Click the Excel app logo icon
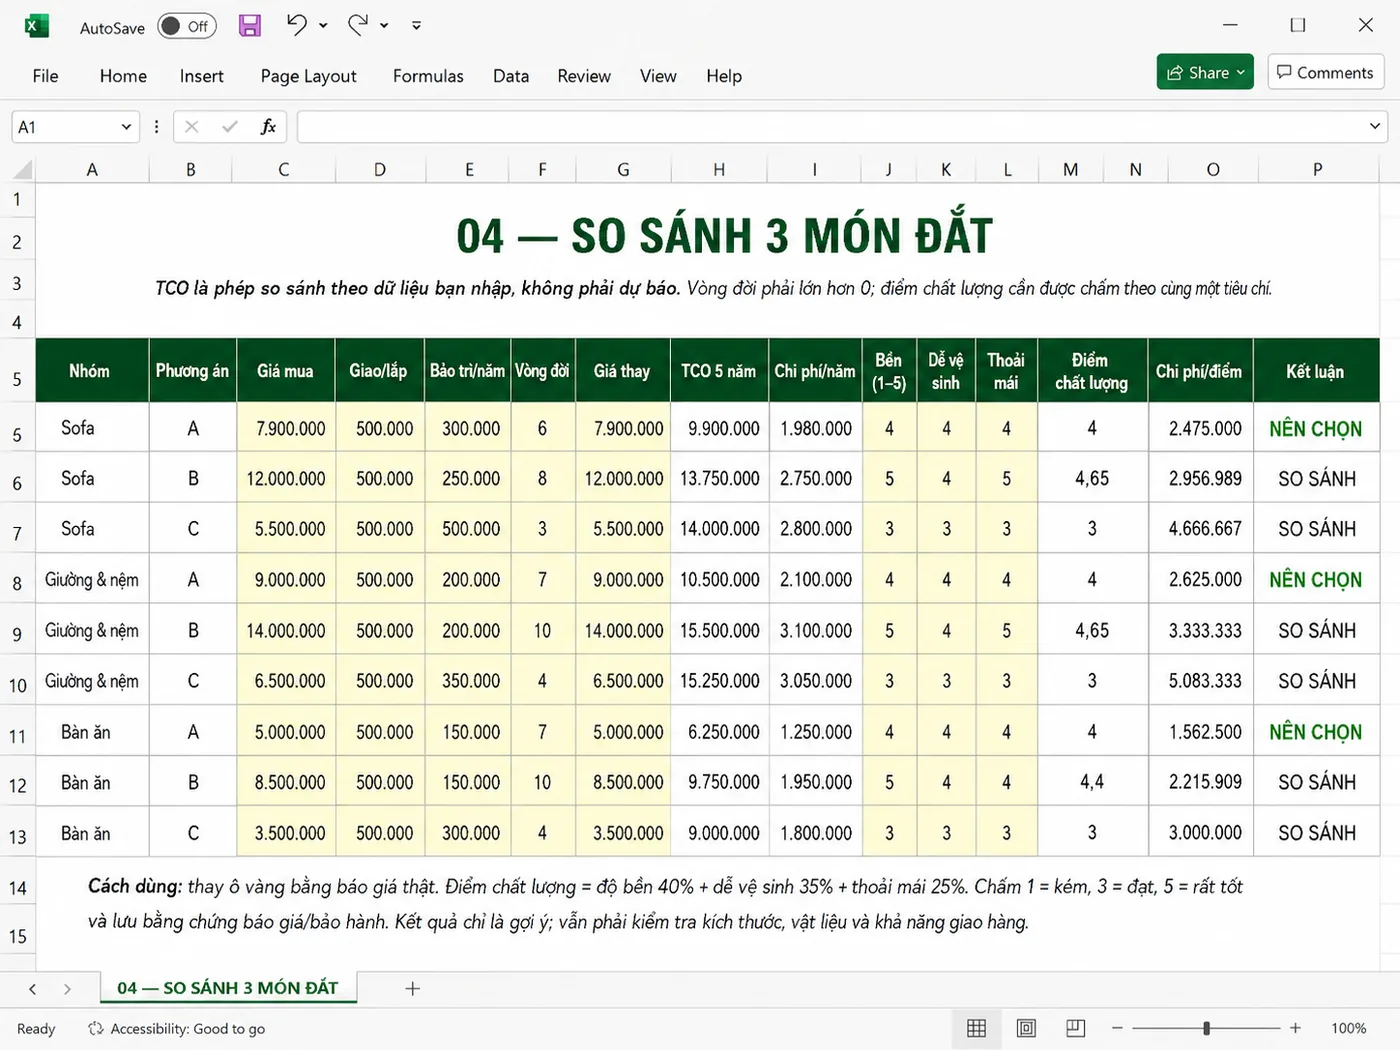This screenshot has width=1400, height=1050. [37, 26]
